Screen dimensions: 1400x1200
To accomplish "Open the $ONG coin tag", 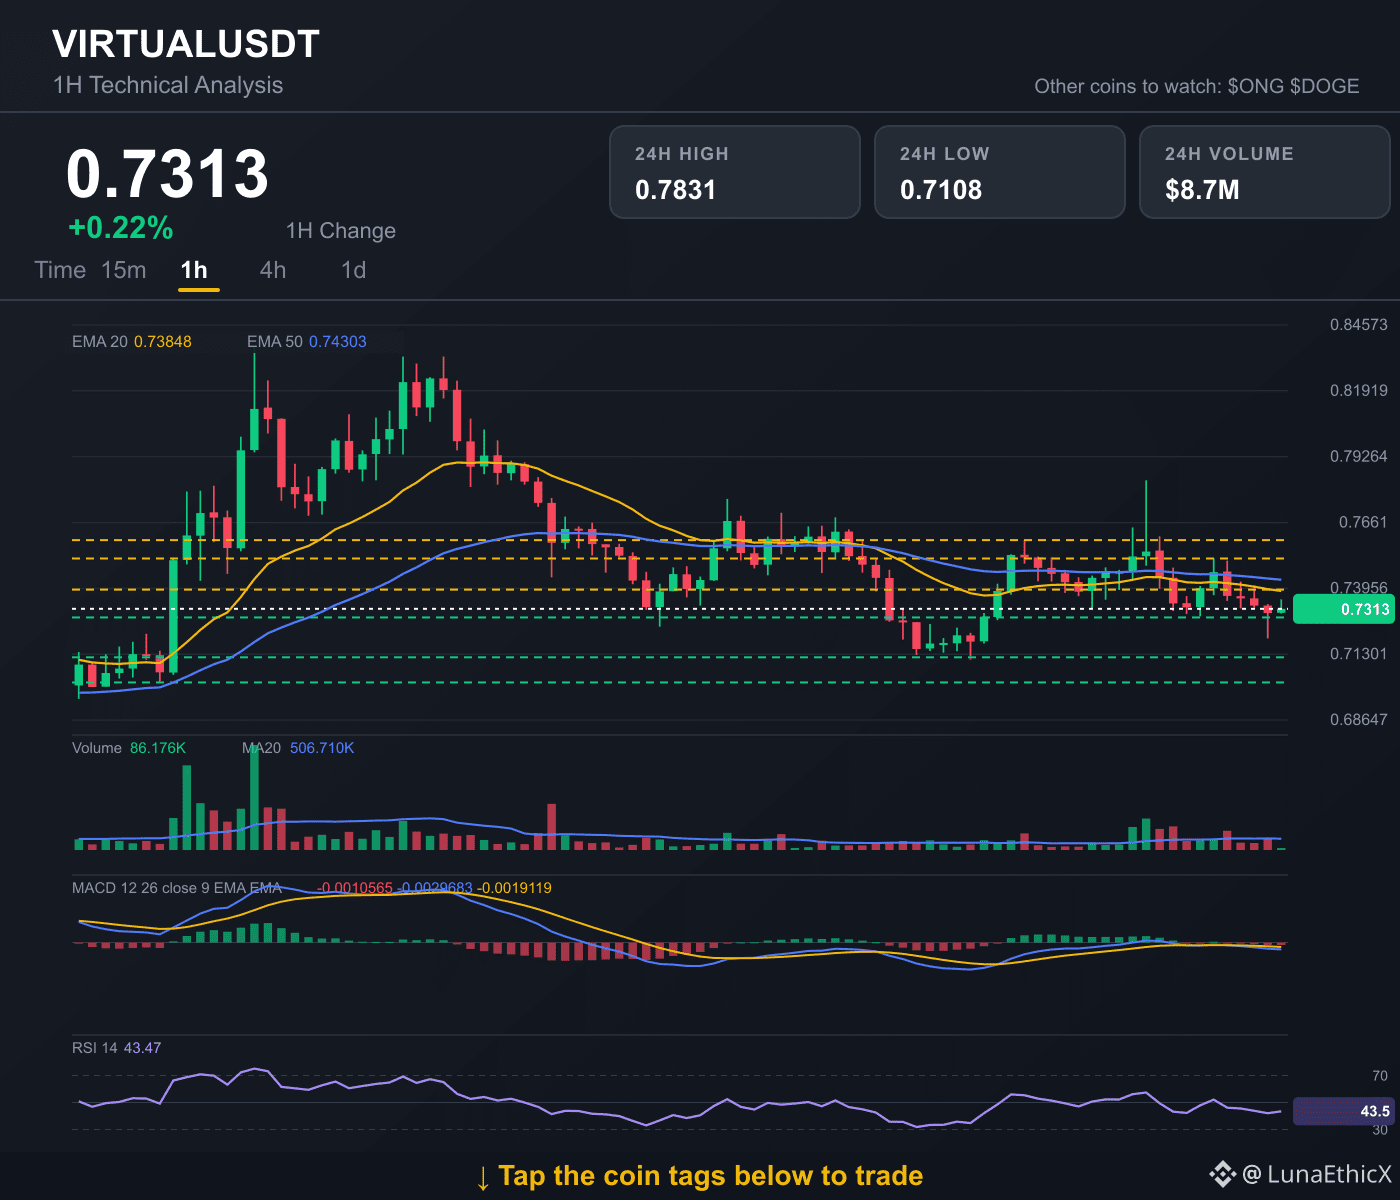I will point(1256,86).
